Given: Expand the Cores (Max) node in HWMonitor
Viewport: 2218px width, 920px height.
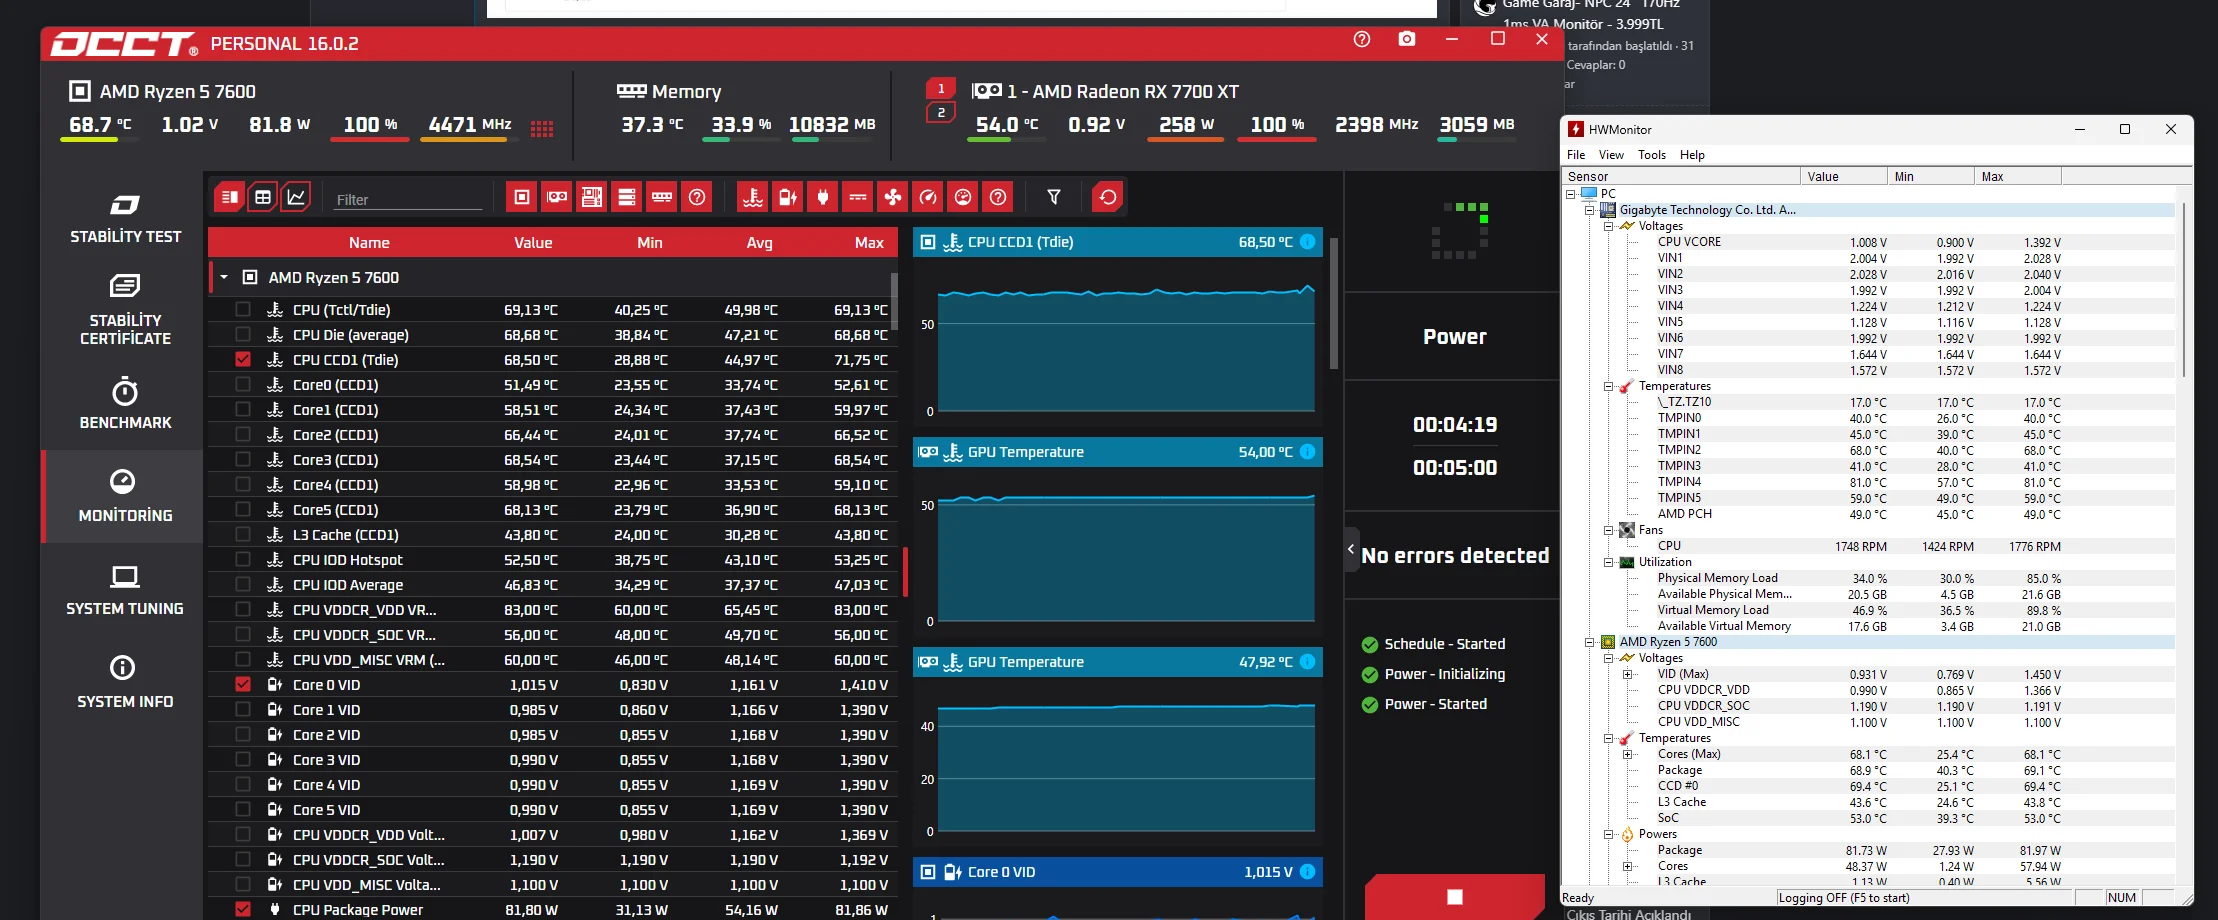Looking at the screenshot, I should (1627, 754).
